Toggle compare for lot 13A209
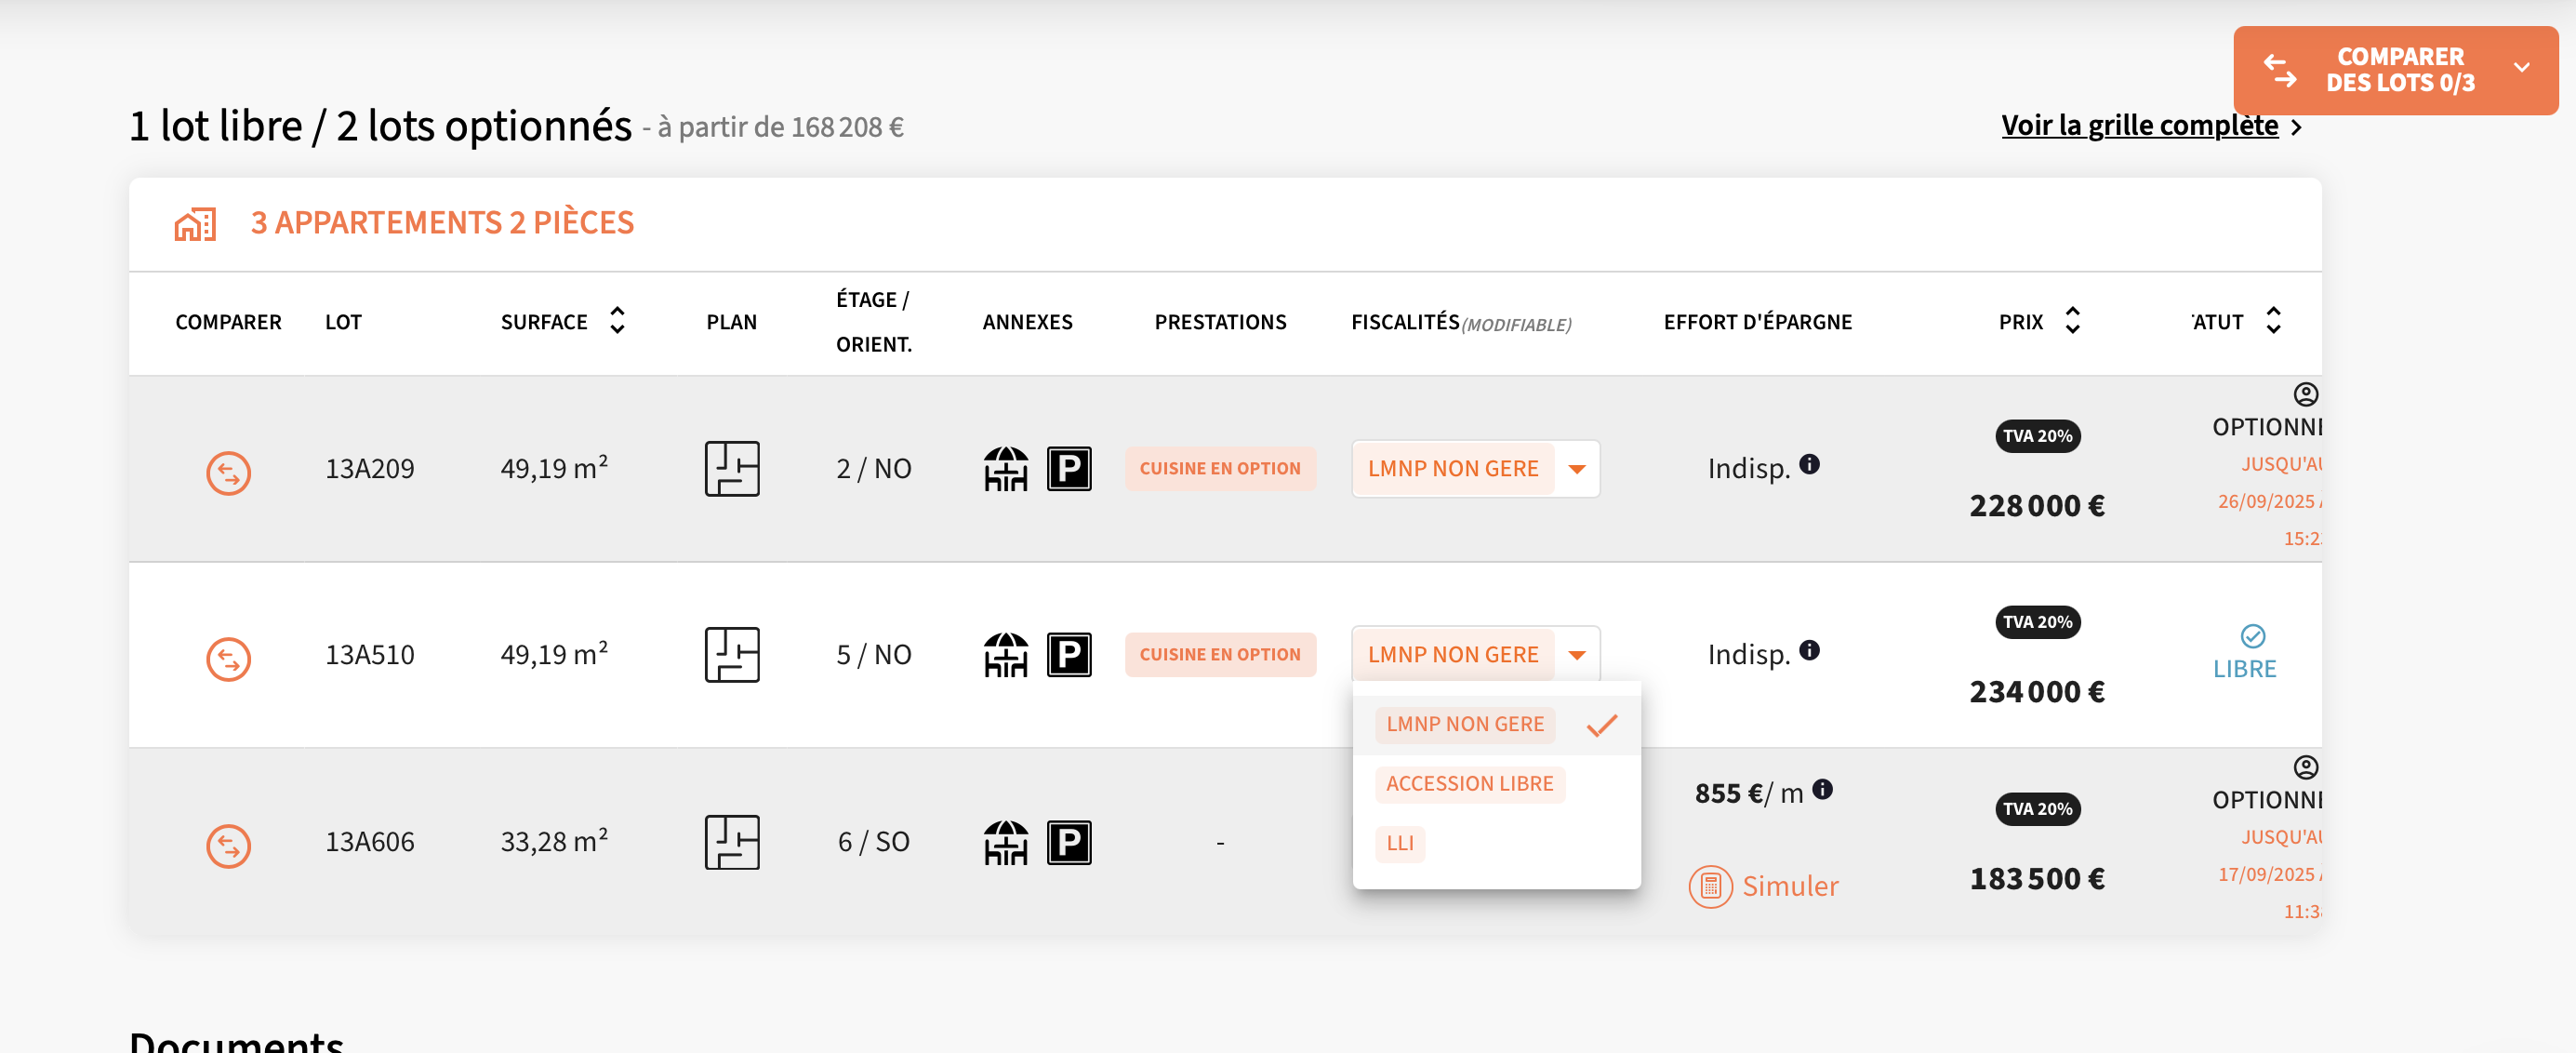Image resolution: width=2576 pixels, height=1053 pixels. coord(228,472)
